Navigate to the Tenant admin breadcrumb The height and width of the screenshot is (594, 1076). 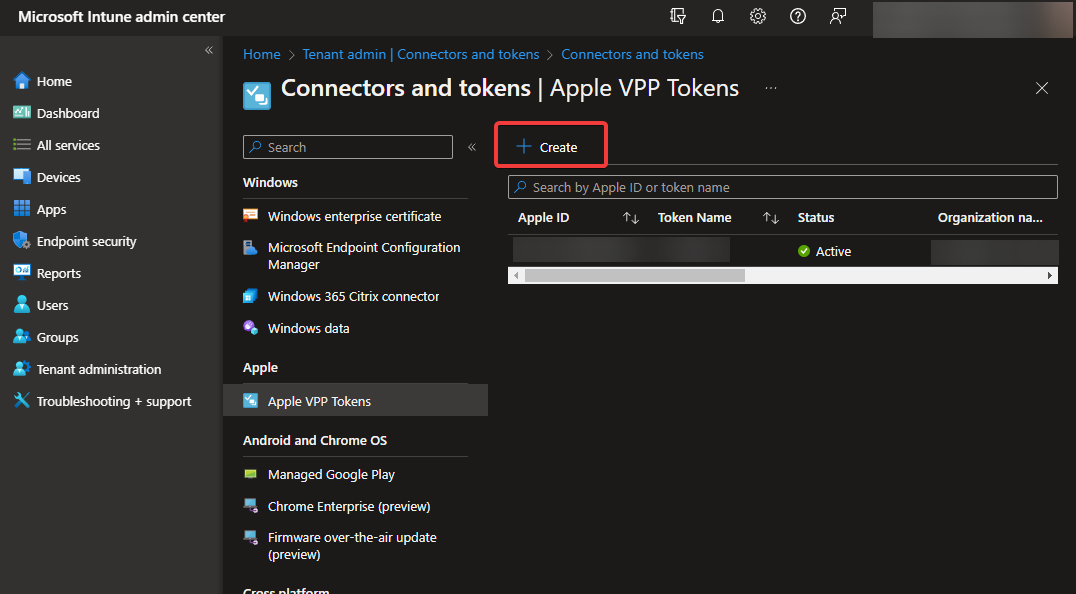tap(420, 54)
